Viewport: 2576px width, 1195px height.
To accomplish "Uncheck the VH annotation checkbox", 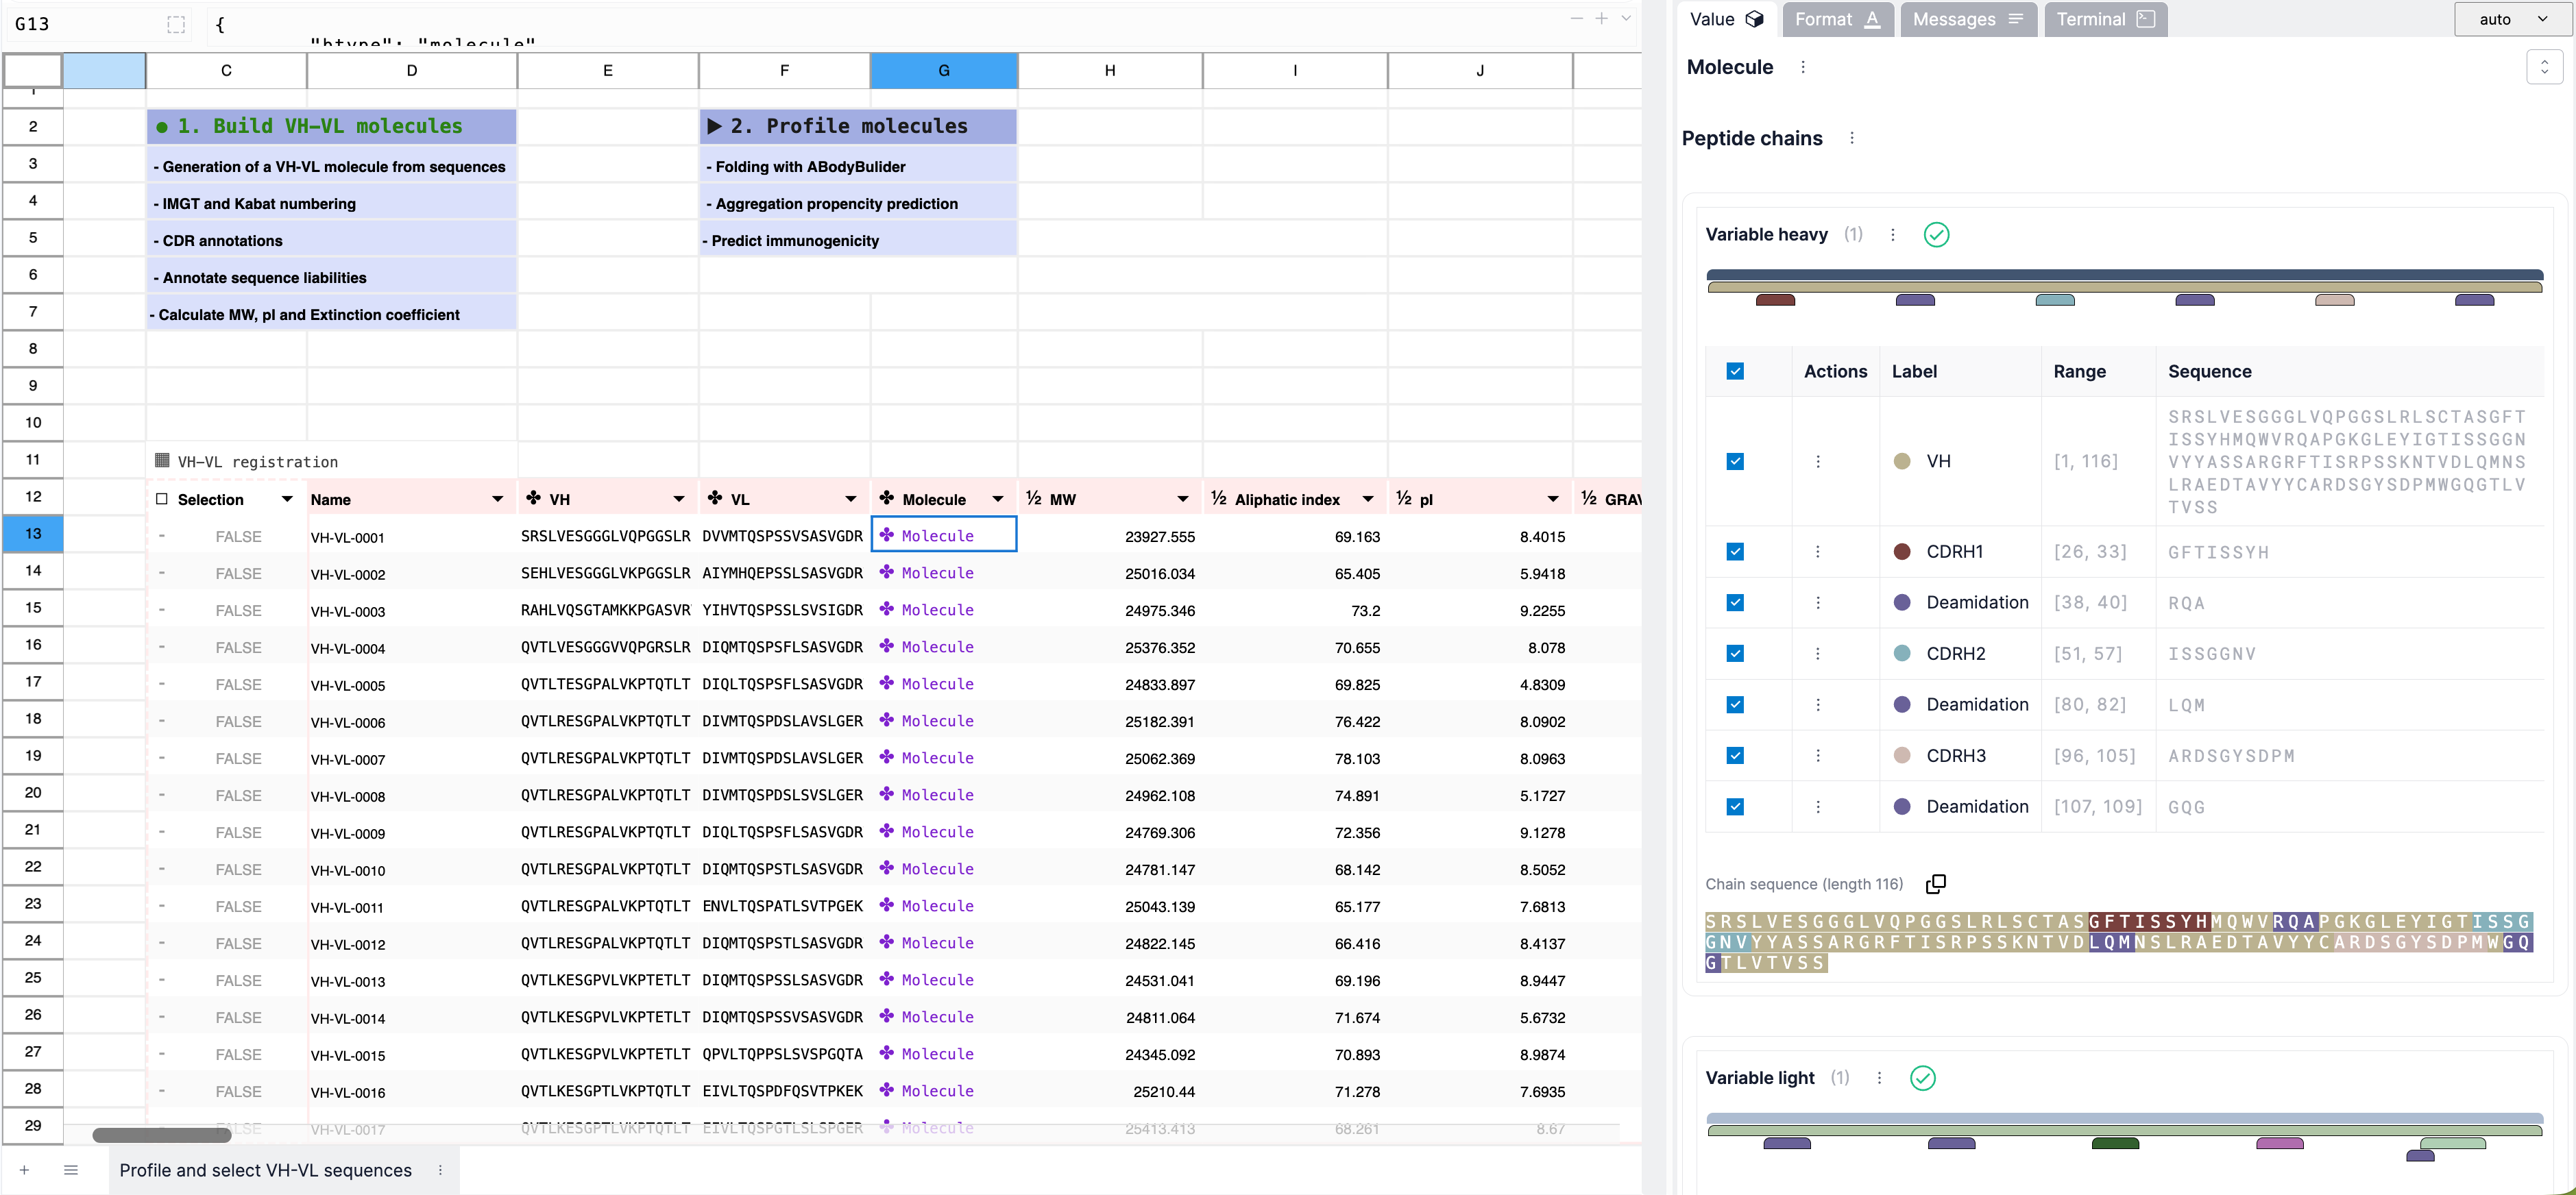I will coord(1735,461).
